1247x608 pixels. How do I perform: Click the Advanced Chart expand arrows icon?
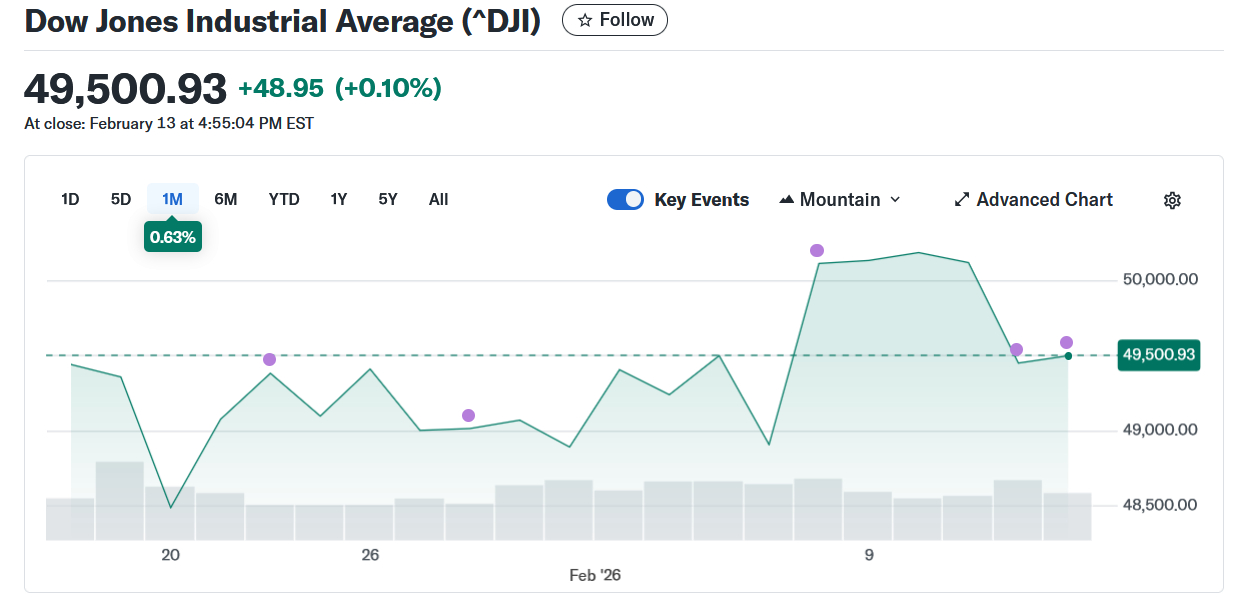(x=962, y=200)
